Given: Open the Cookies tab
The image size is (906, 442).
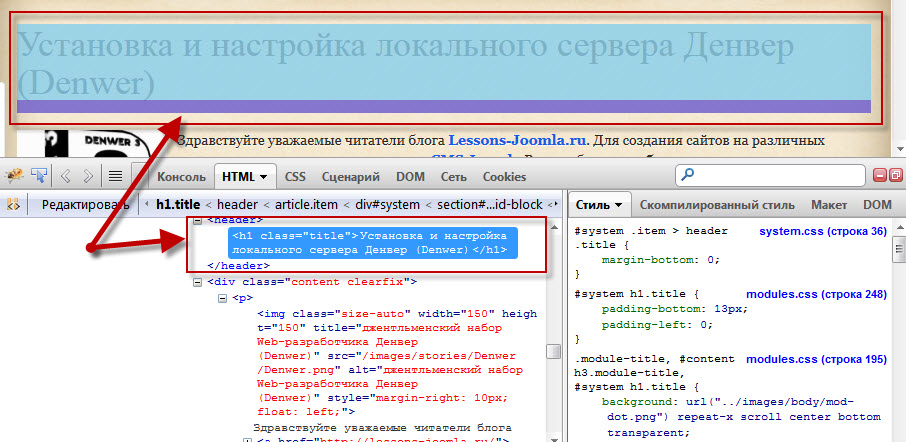Looking at the screenshot, I should [504, 177].
